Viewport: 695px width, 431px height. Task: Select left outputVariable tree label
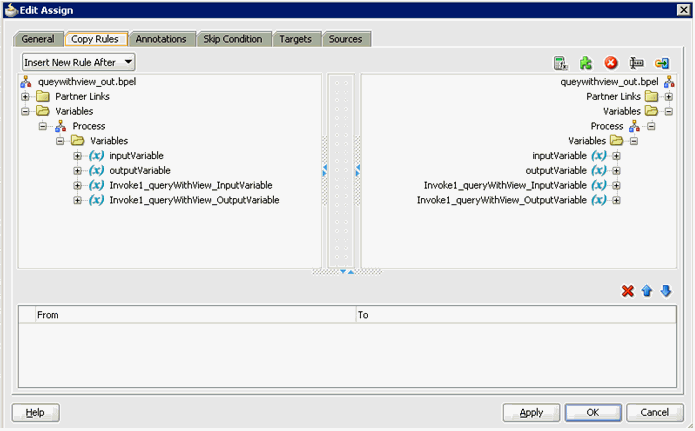(140, 171)
